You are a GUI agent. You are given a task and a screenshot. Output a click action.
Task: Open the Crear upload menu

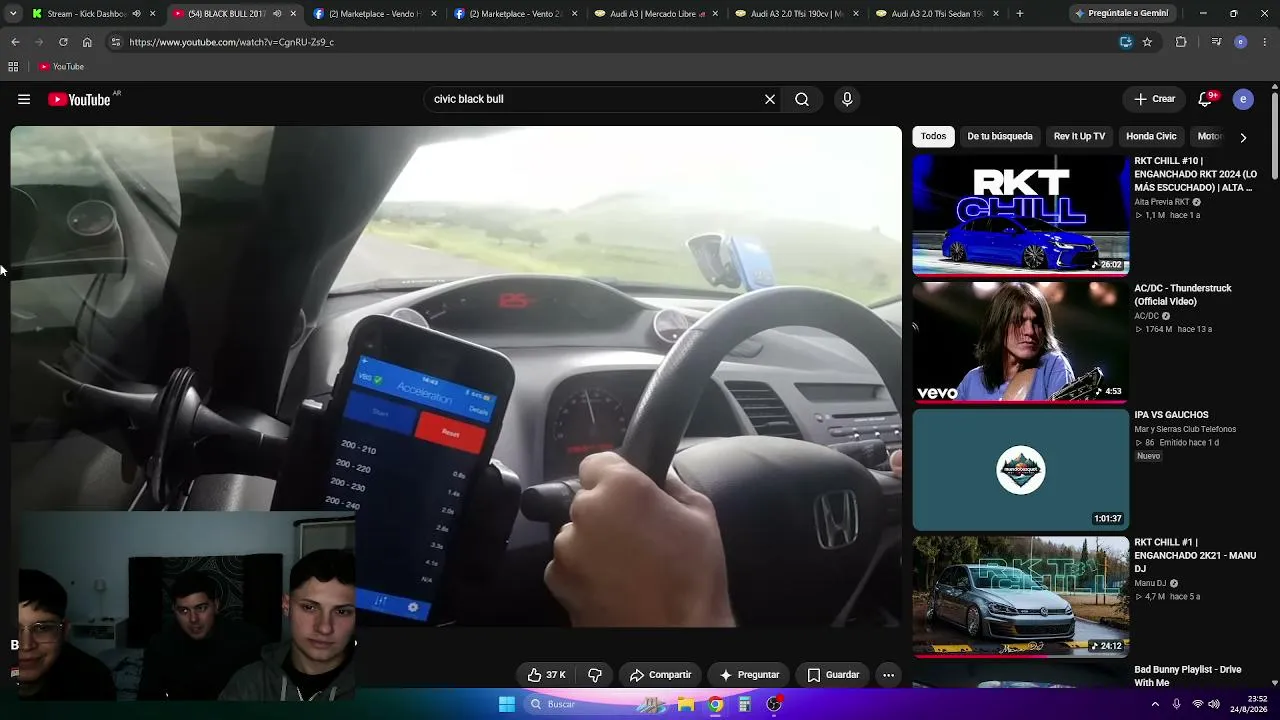click(x=1154, y=99)
